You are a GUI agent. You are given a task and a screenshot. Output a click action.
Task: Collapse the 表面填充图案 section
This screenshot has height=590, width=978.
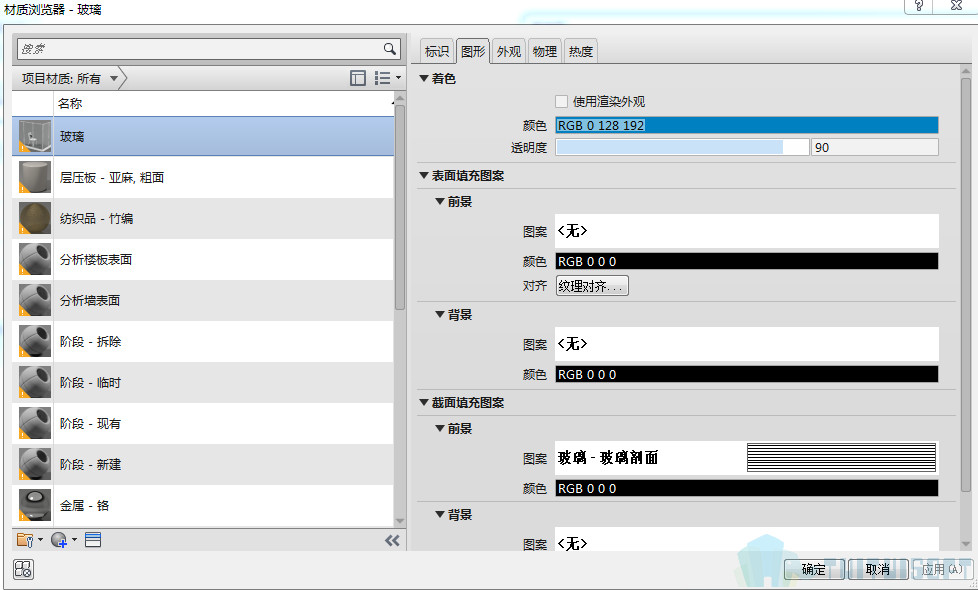(x=424, y=175)
